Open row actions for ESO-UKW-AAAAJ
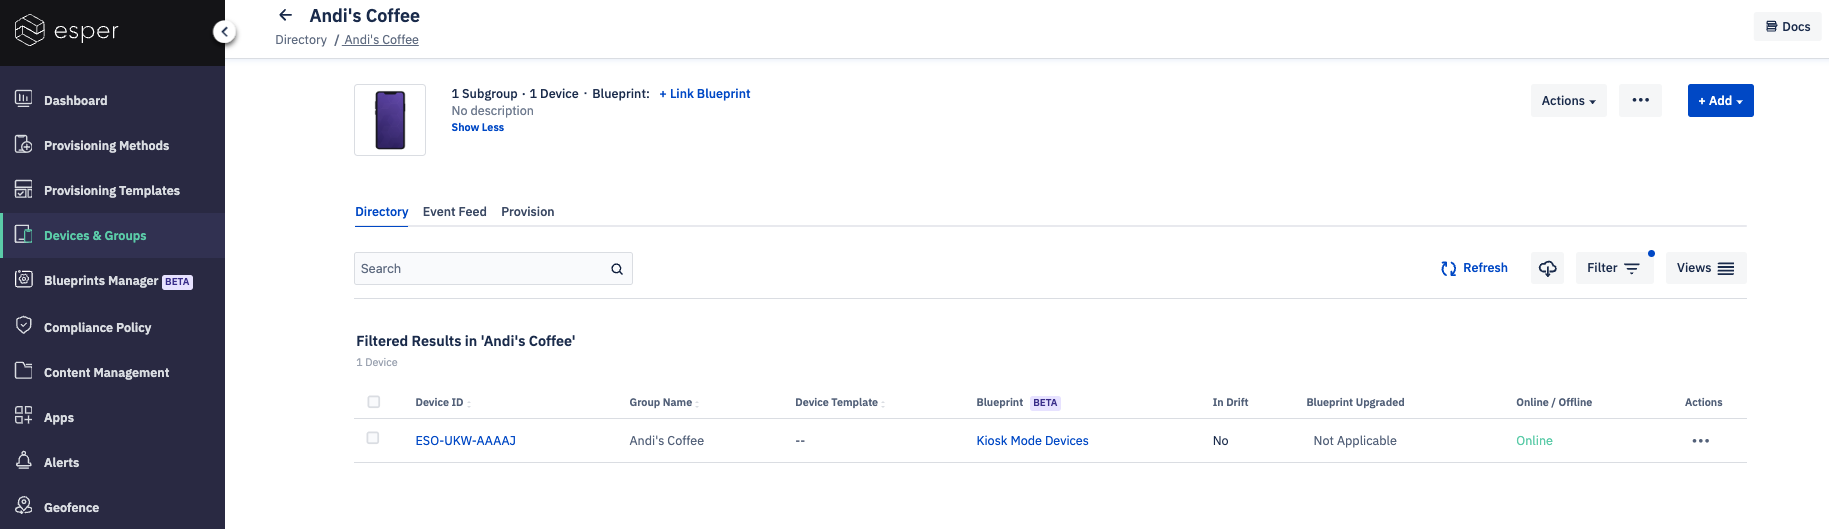Image resolution: width=1829 pixels, height=529 pixels. [x=1700, y=441]
